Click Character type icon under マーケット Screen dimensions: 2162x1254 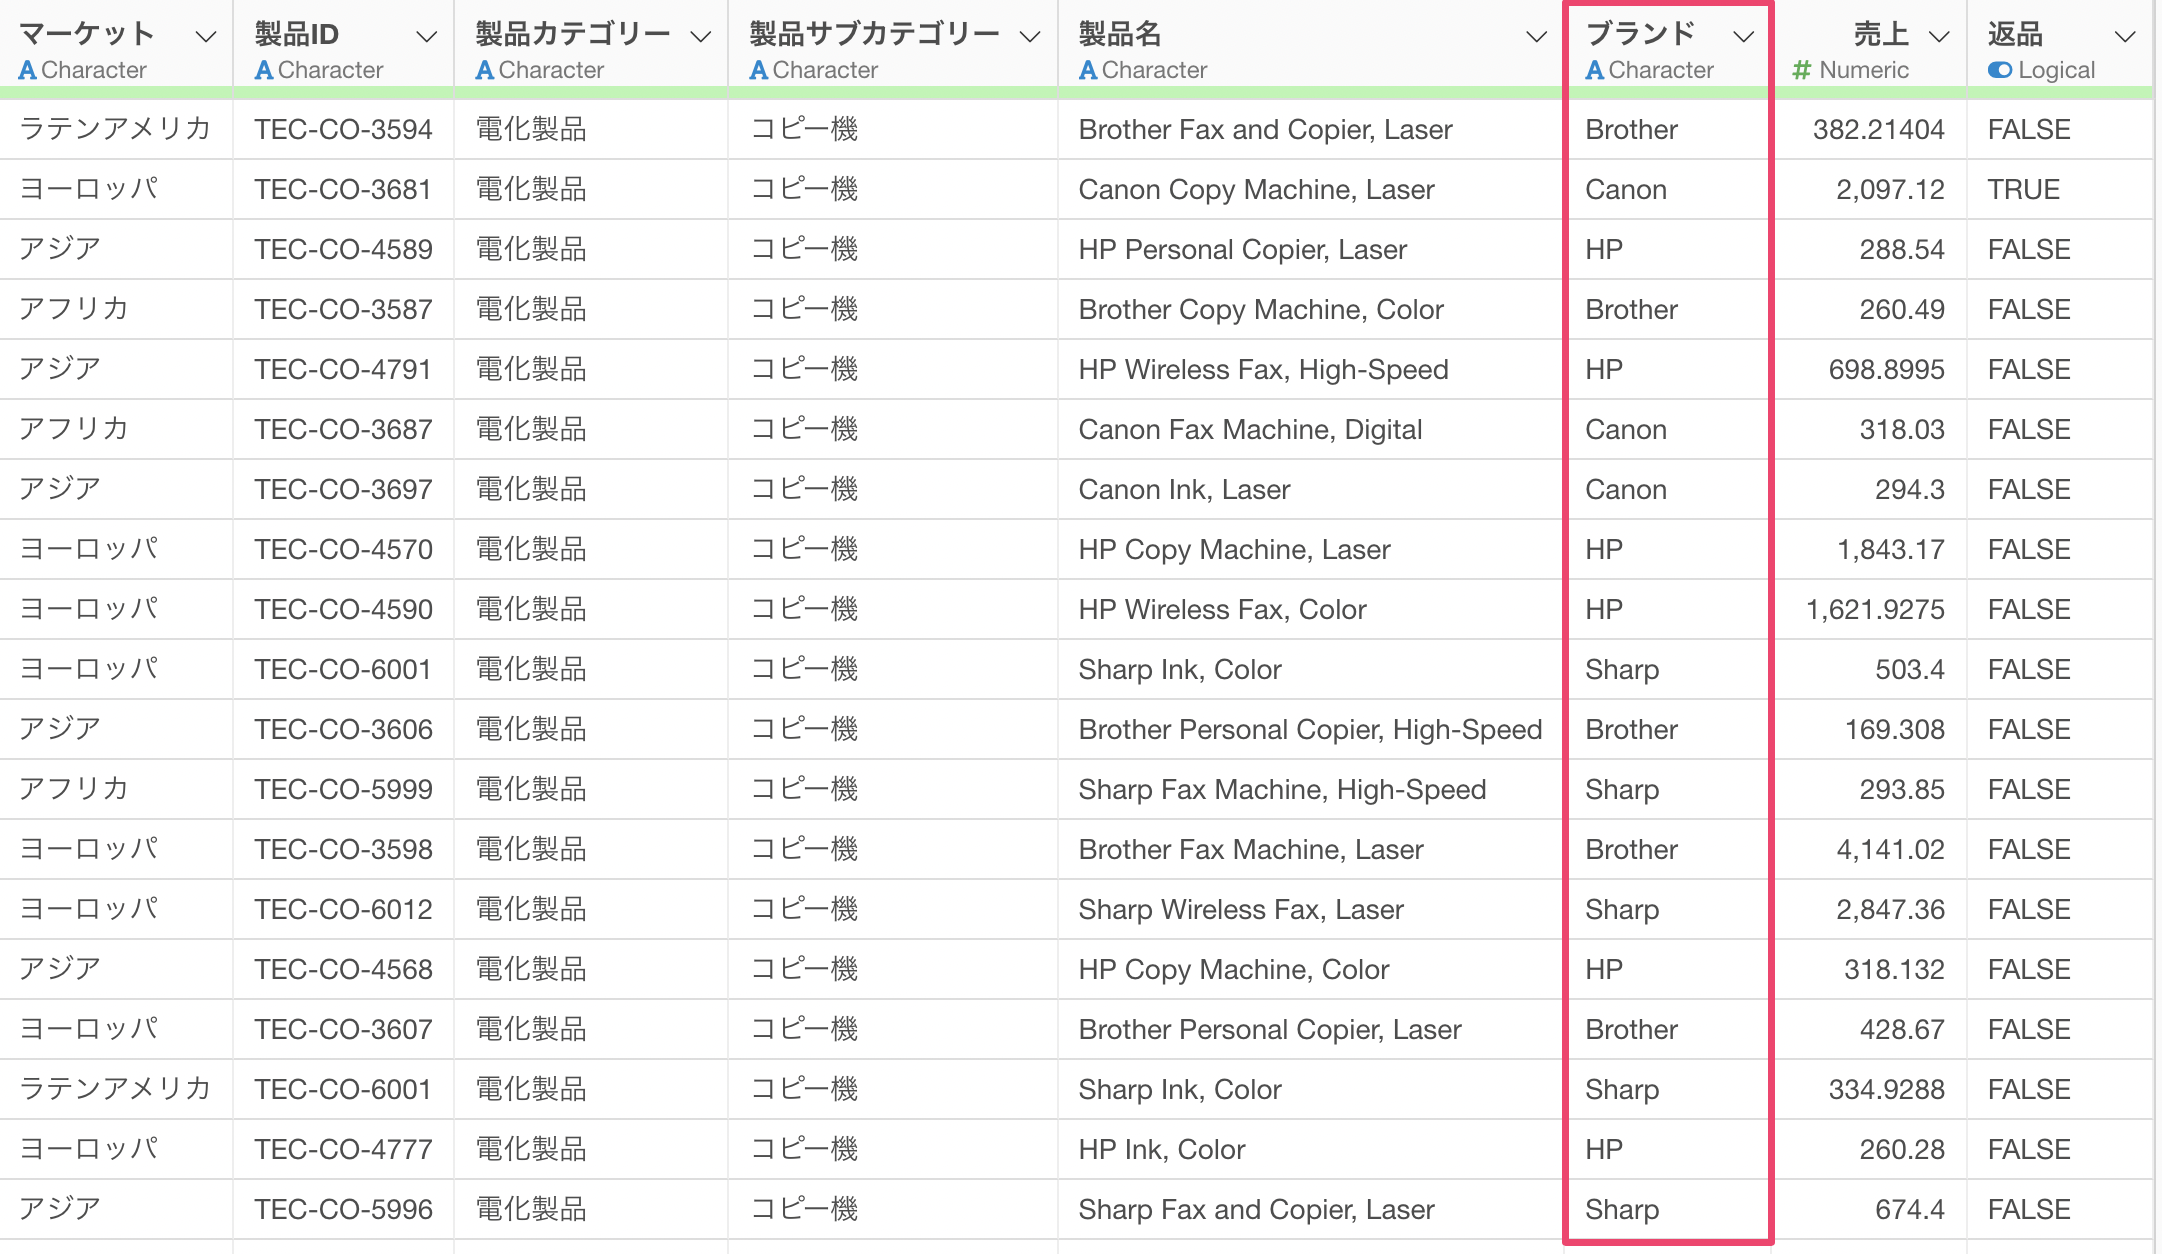coord(28,70)
